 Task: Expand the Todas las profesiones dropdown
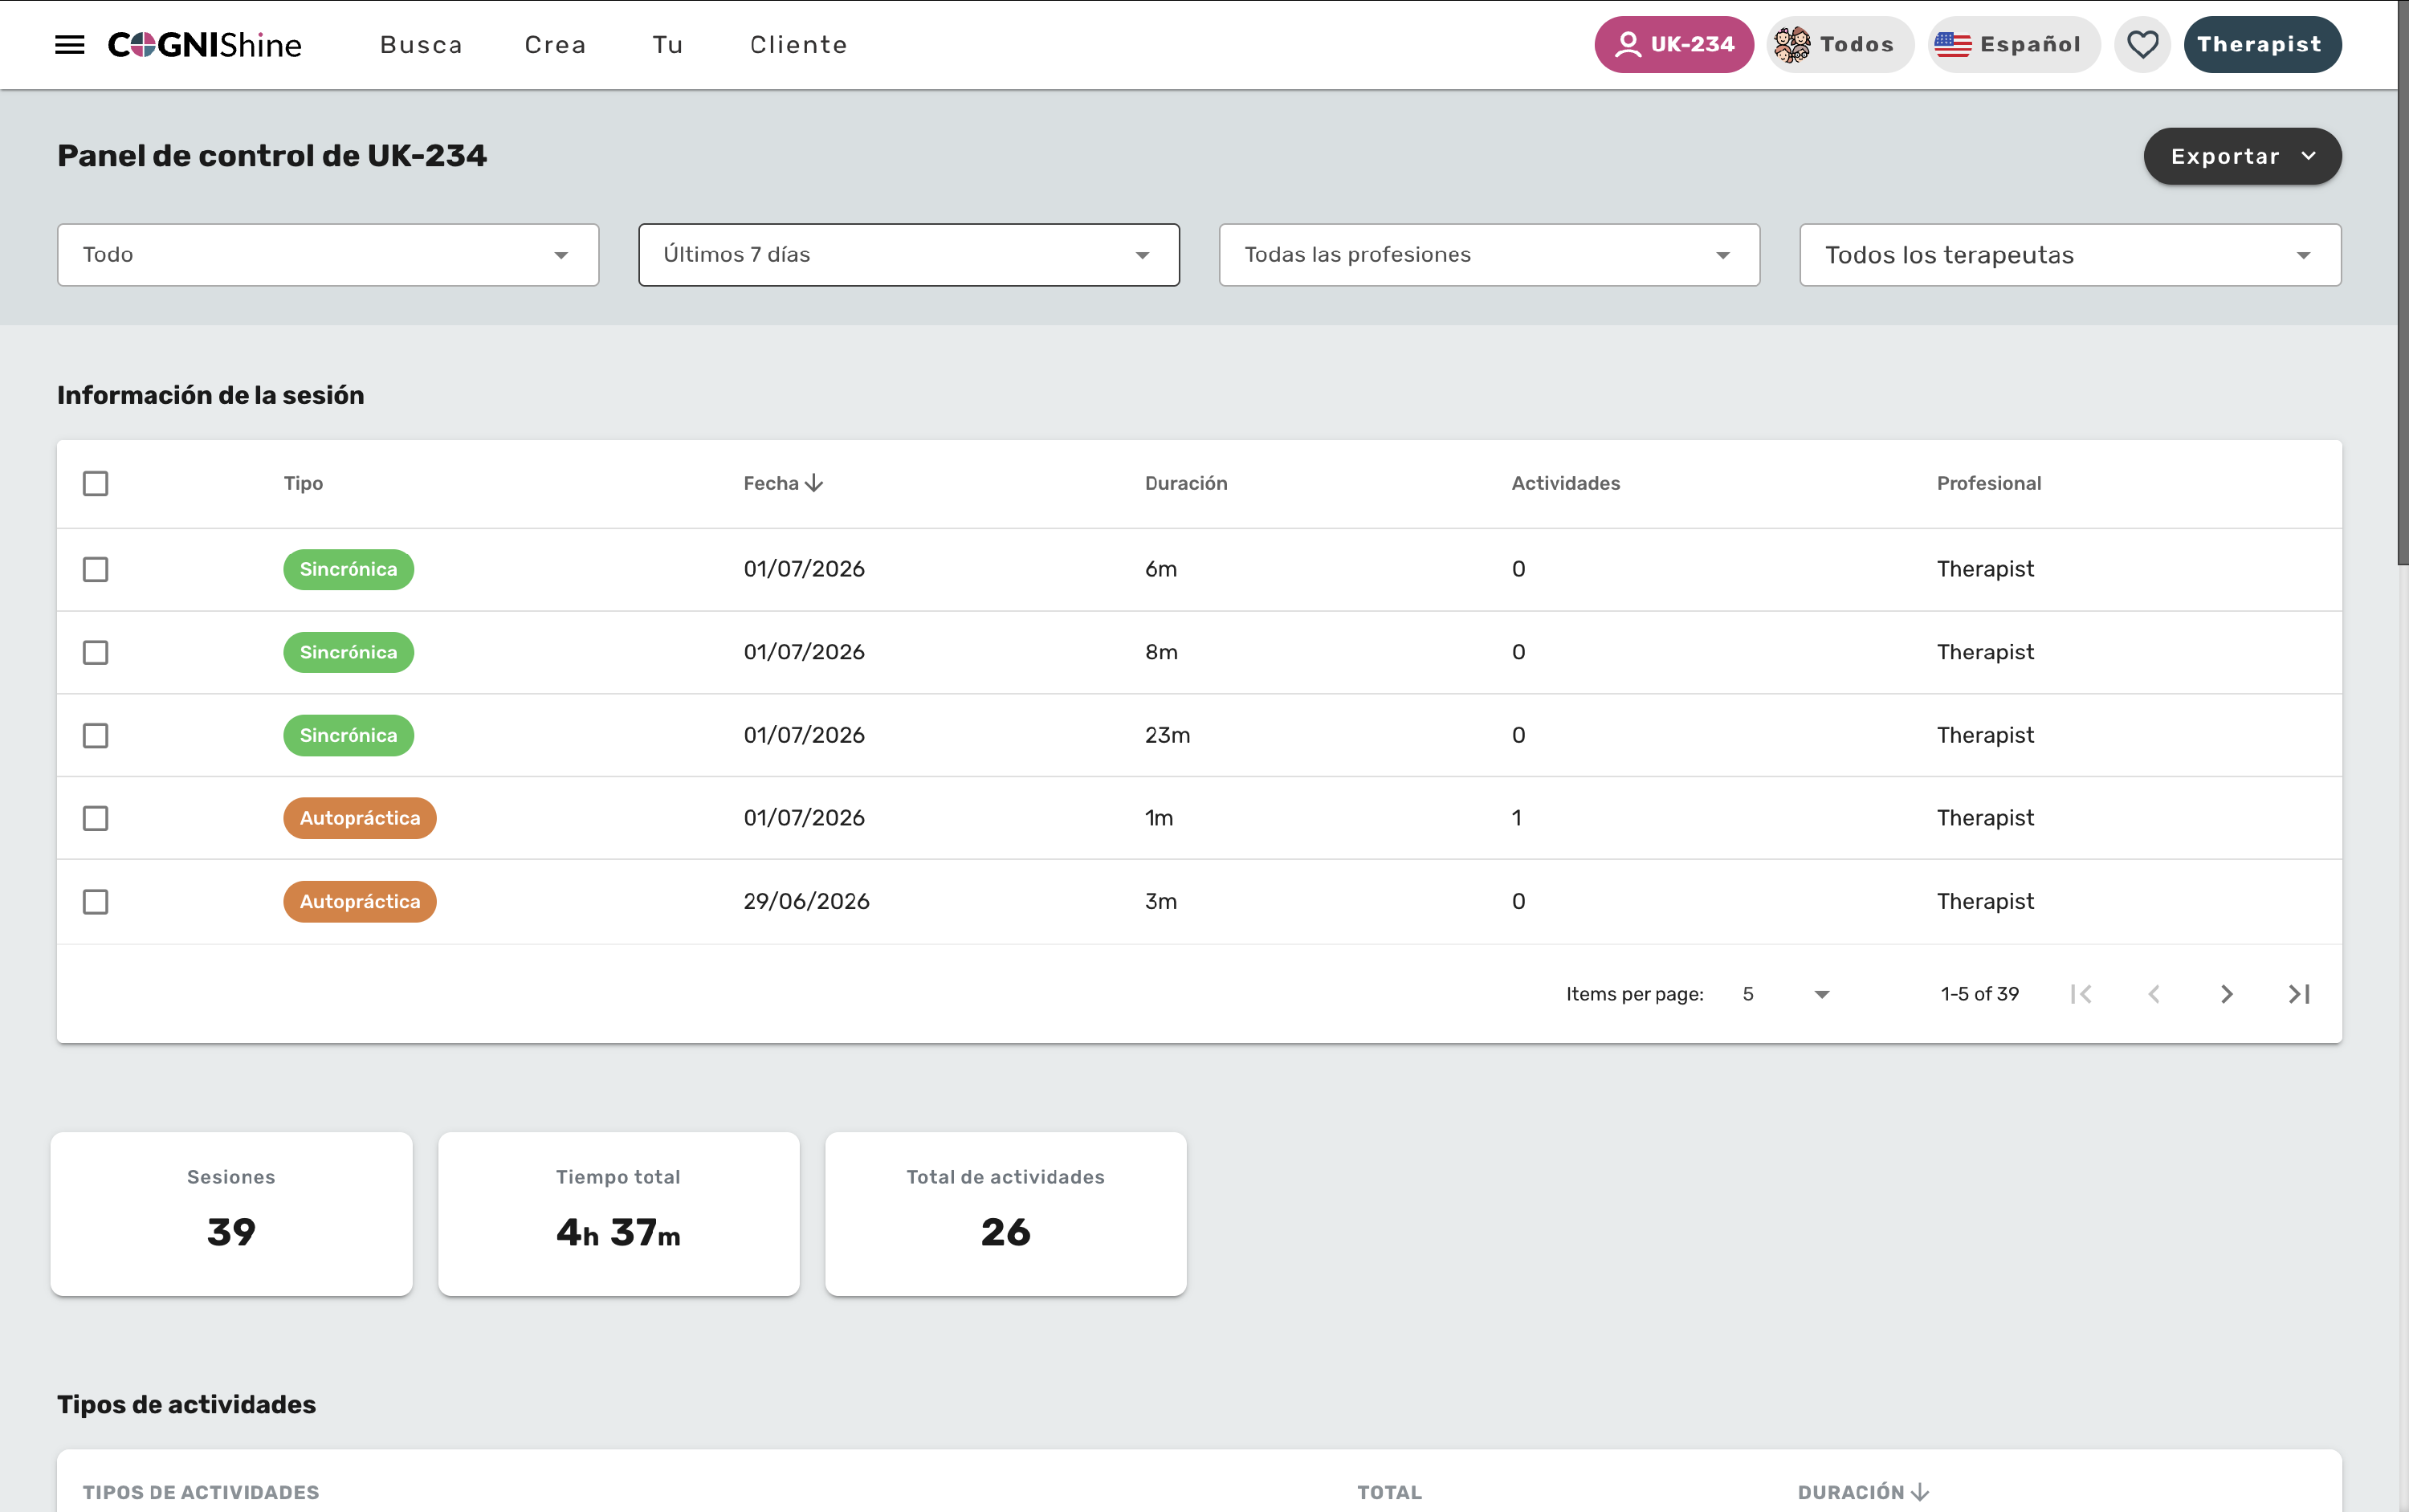tap(1489, 255)
